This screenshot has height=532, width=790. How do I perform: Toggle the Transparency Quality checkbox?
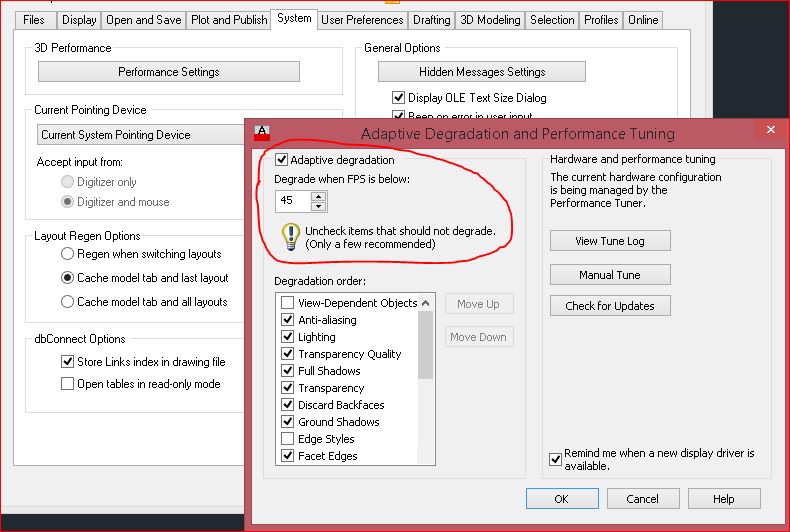(x=287, y=354)
